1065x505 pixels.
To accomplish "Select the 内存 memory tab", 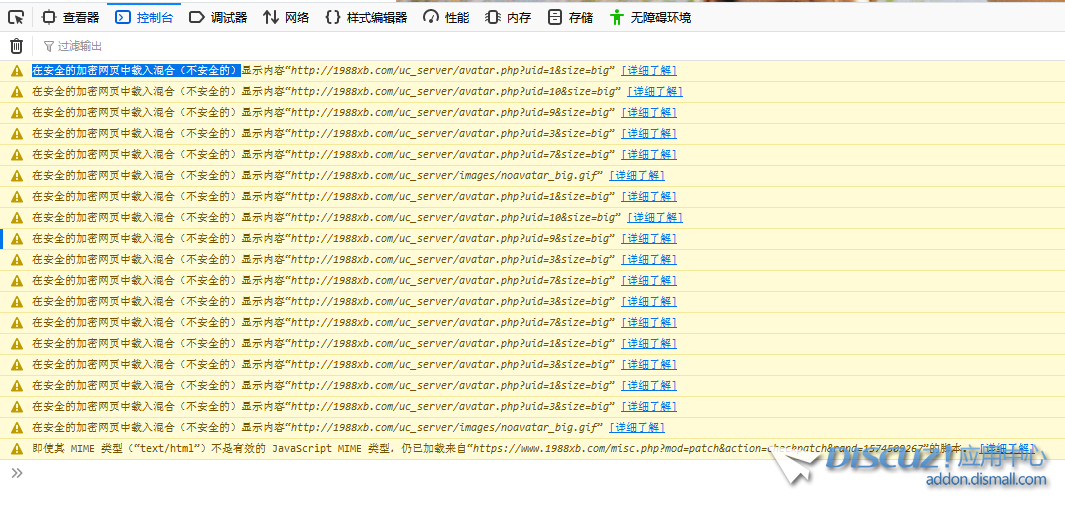I will pyautogui.click(x=508, y=17).
